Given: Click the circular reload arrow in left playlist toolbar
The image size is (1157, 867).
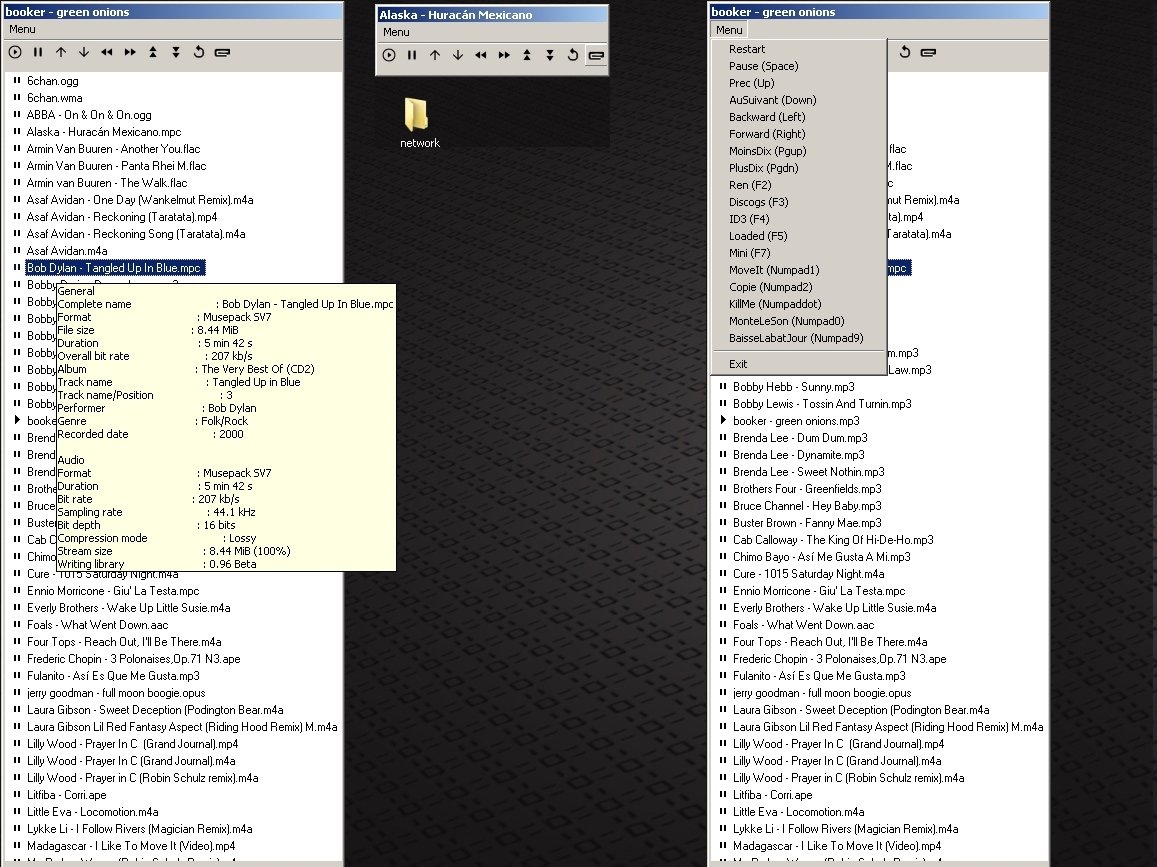Looking at the screenshot, I should (198, 52).
